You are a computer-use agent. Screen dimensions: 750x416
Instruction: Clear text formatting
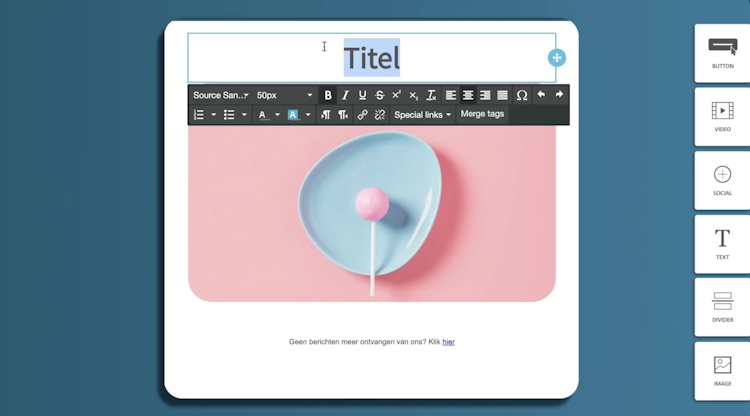(x=431, y=95)
